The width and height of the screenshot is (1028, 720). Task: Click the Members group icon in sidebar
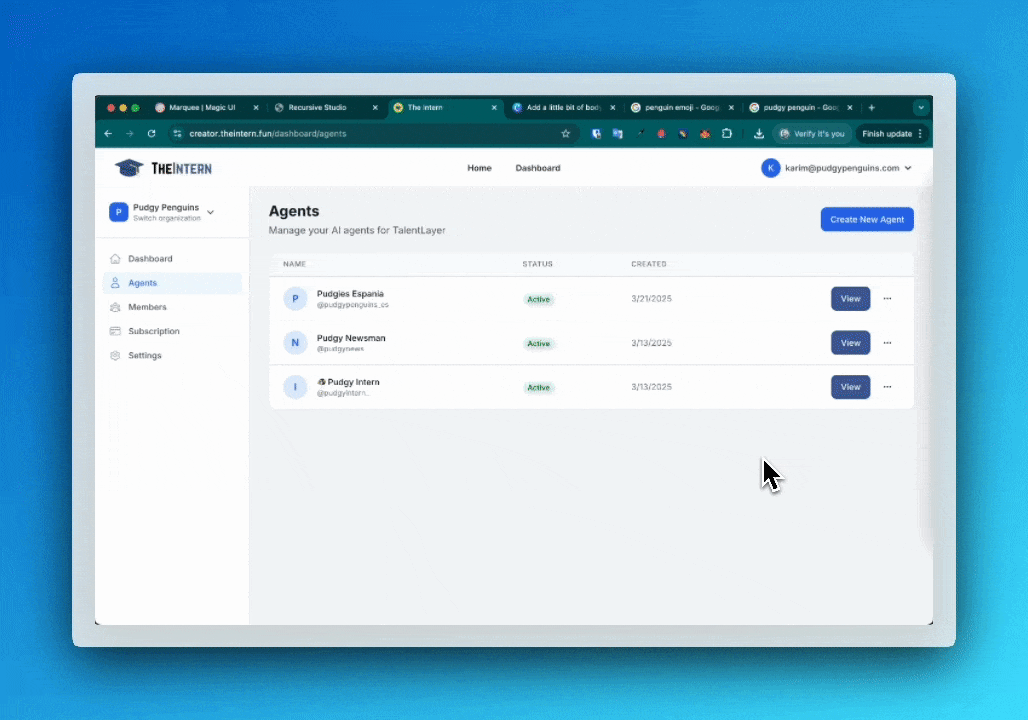tap(115, 307)
